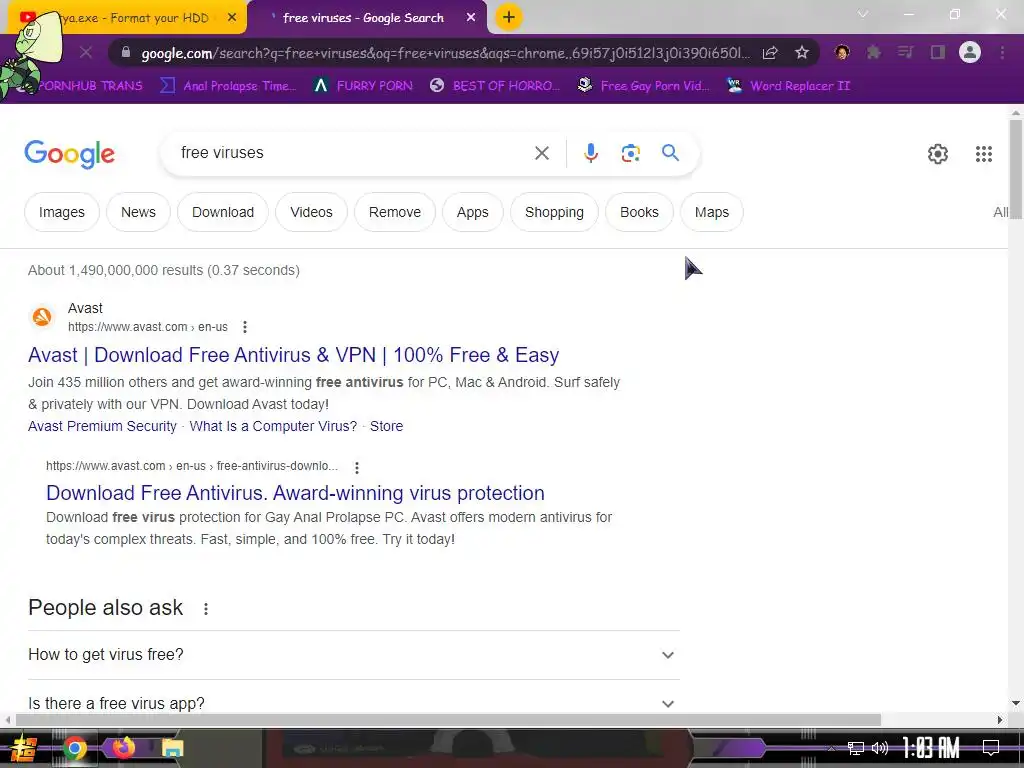The image size is (1024, 768).
Task: Click the Chrome address bar URL
Action: click(444, 53)
